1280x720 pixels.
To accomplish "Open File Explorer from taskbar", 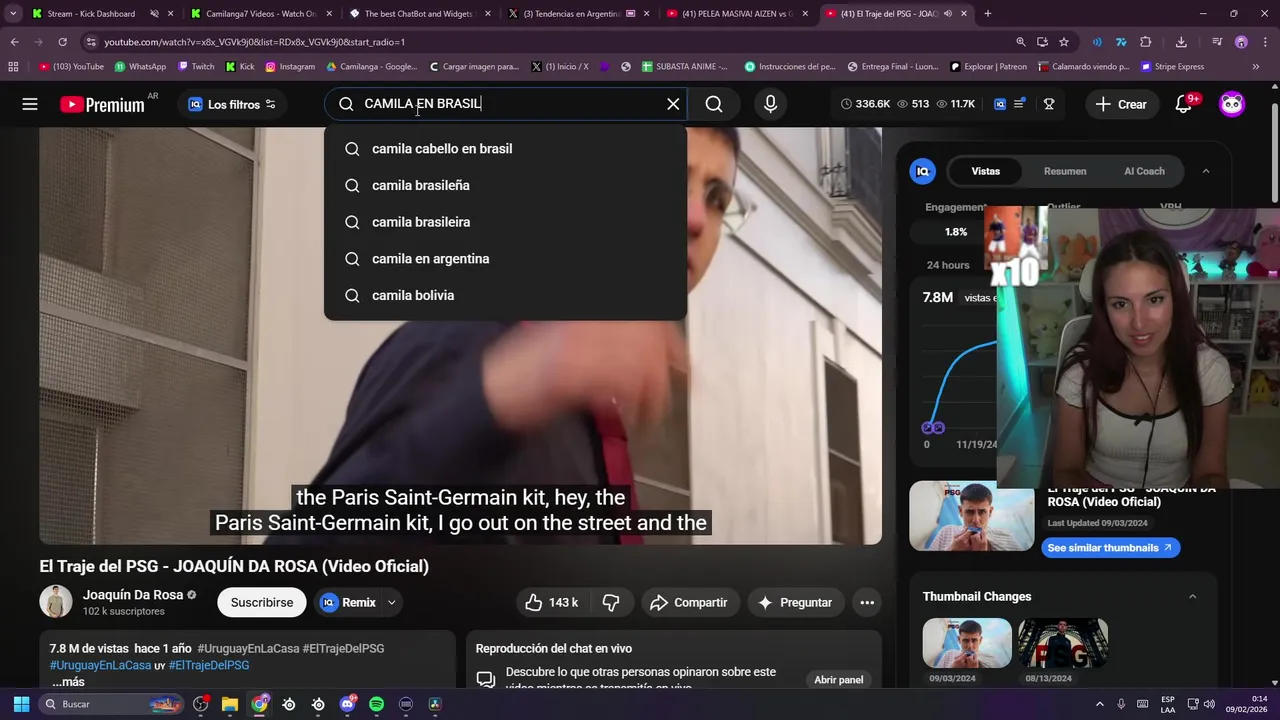I will (230, 704).
